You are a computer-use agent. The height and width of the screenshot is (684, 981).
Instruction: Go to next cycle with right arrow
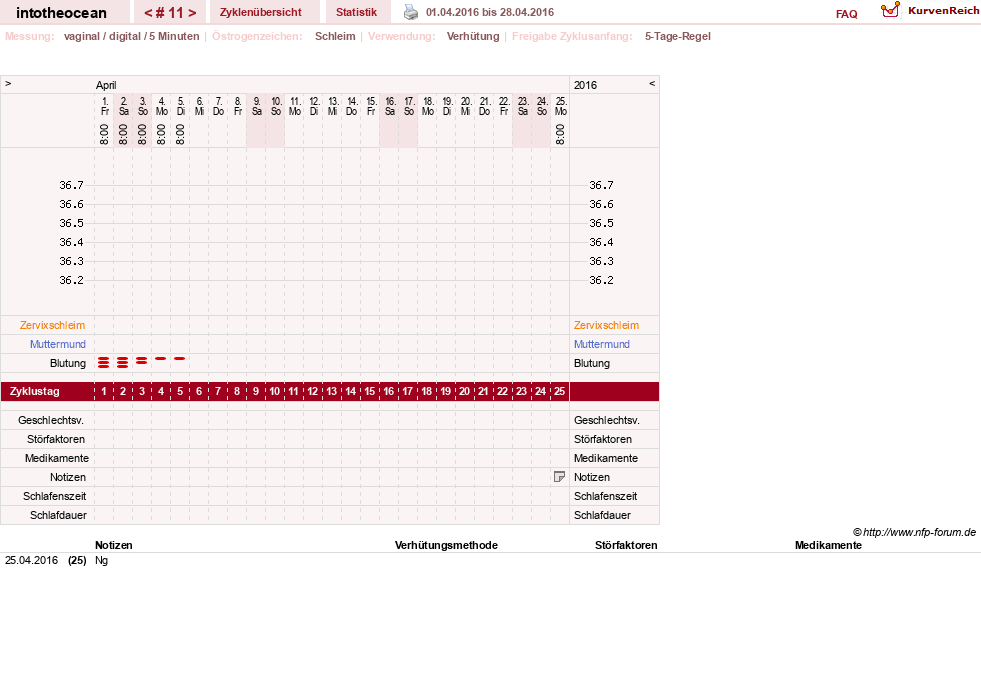(192, 13)
